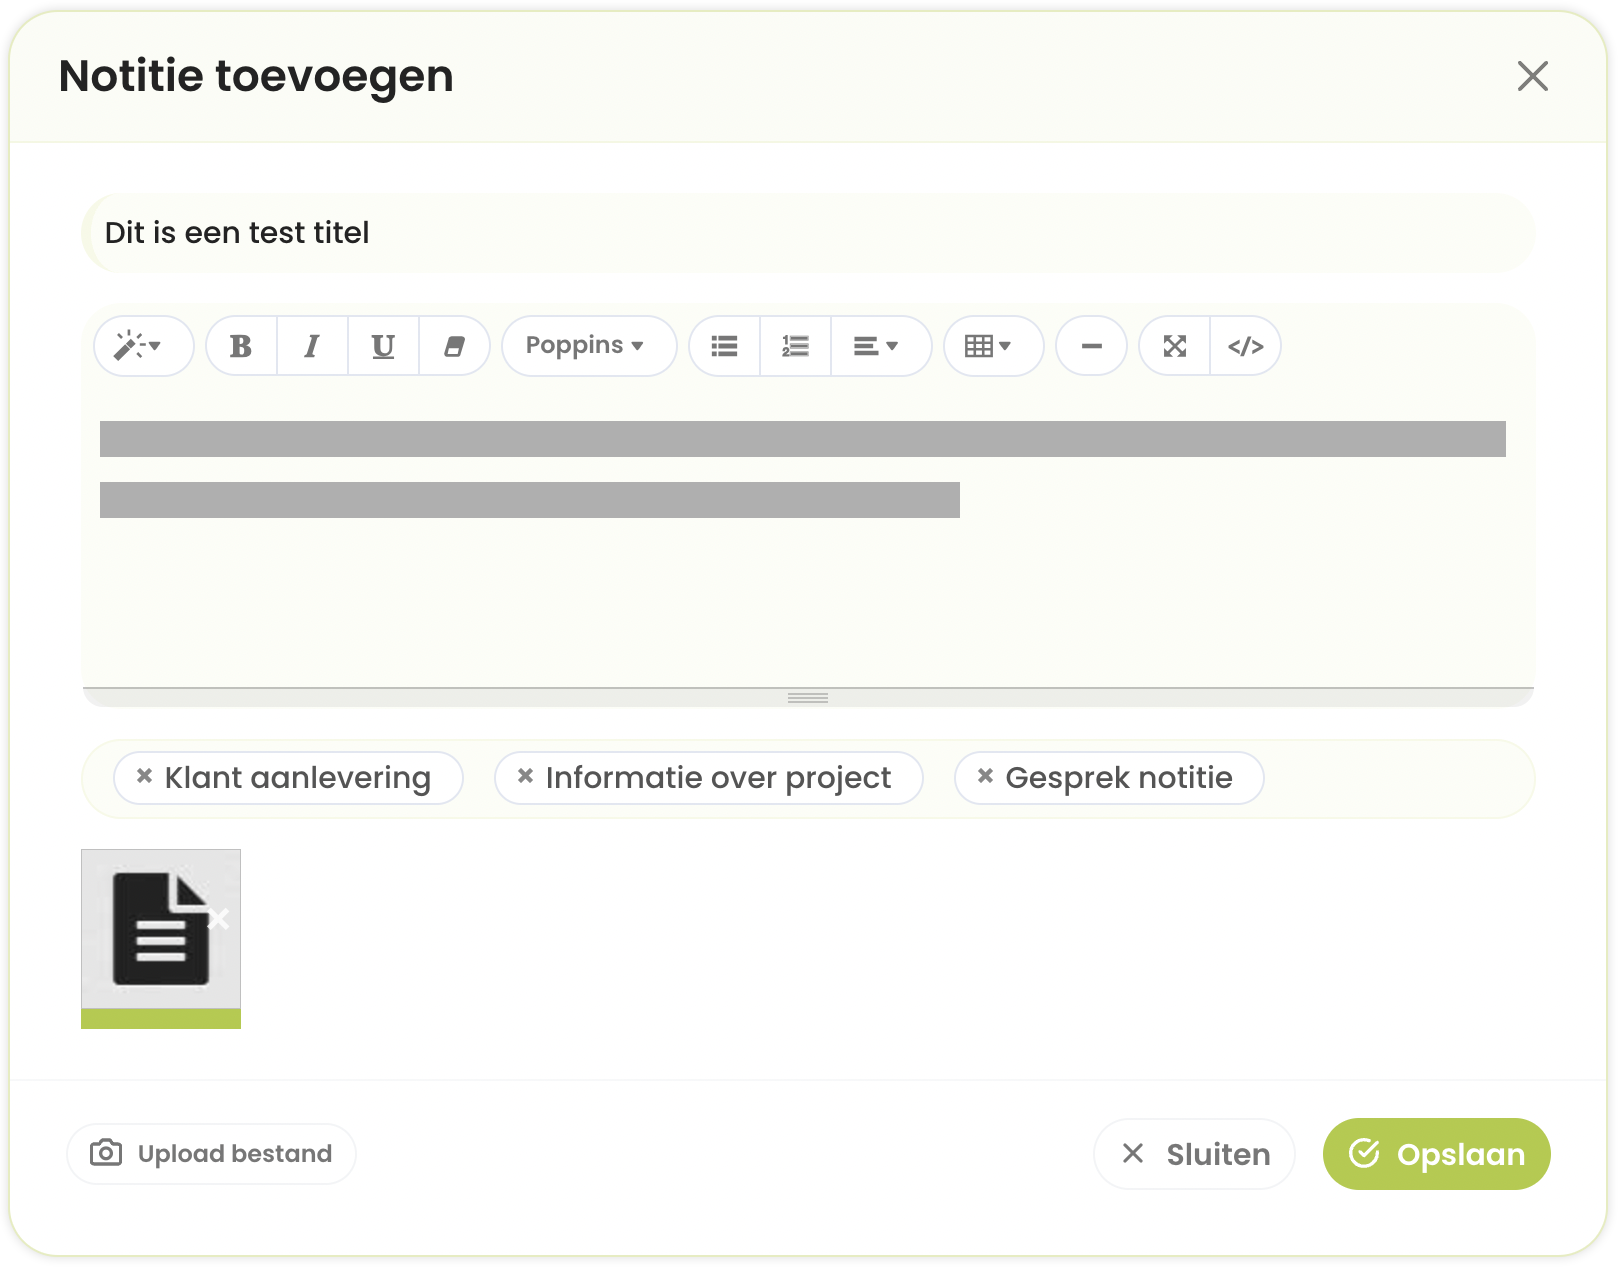Remove the Gesprek notitie tag
Viewport: 1620px width, 1270px height.
coord(985,776)
